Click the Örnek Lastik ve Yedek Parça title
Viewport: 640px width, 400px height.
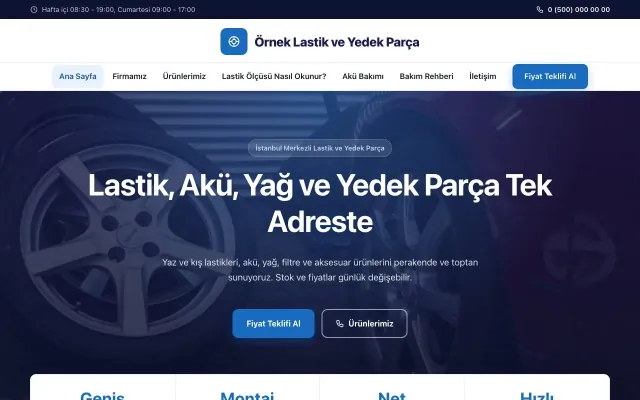(337, 42)
